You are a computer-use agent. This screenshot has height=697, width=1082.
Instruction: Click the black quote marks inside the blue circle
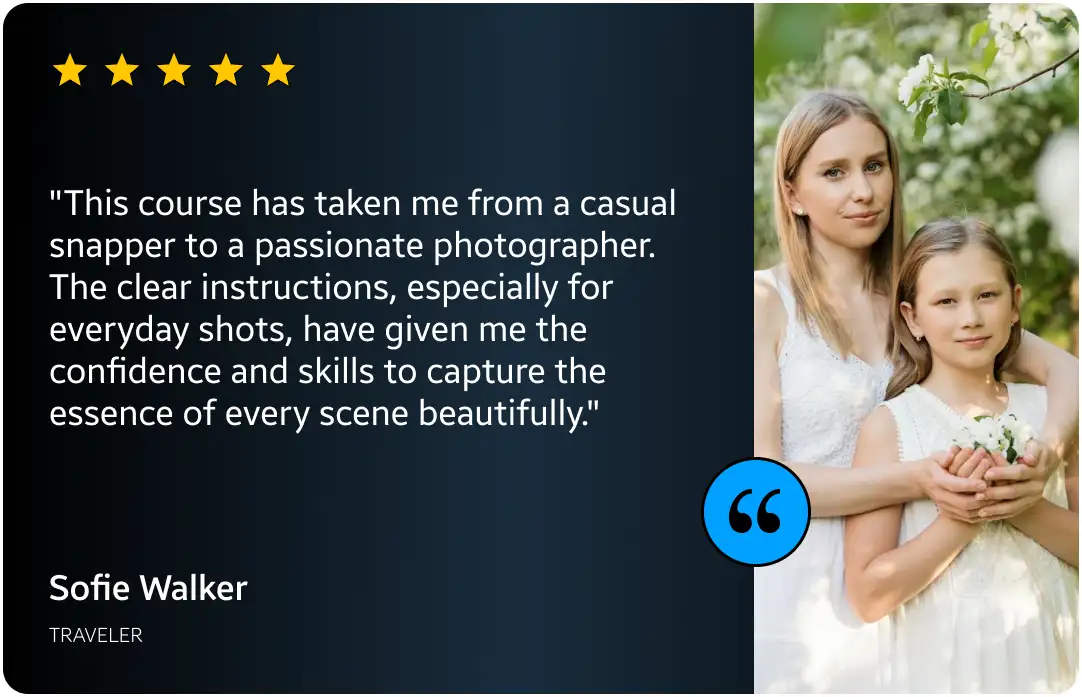755,511
